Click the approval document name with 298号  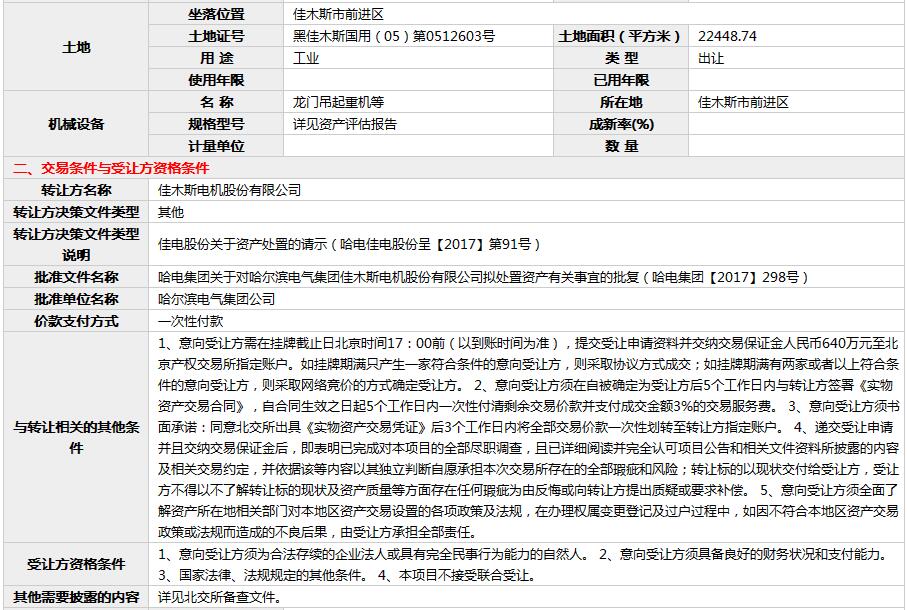click(x=483, y=277)
